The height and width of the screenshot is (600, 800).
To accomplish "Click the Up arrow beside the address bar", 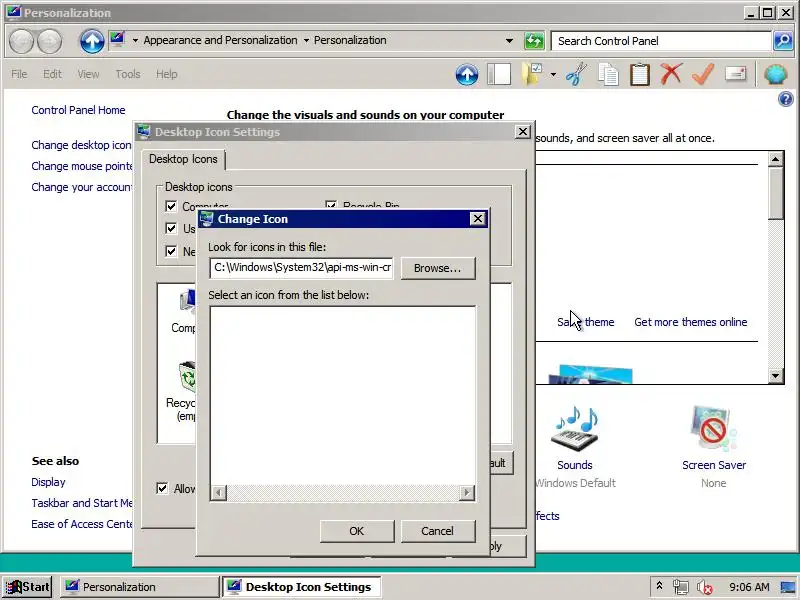I will pyautogui.click(x=92, y=41).
